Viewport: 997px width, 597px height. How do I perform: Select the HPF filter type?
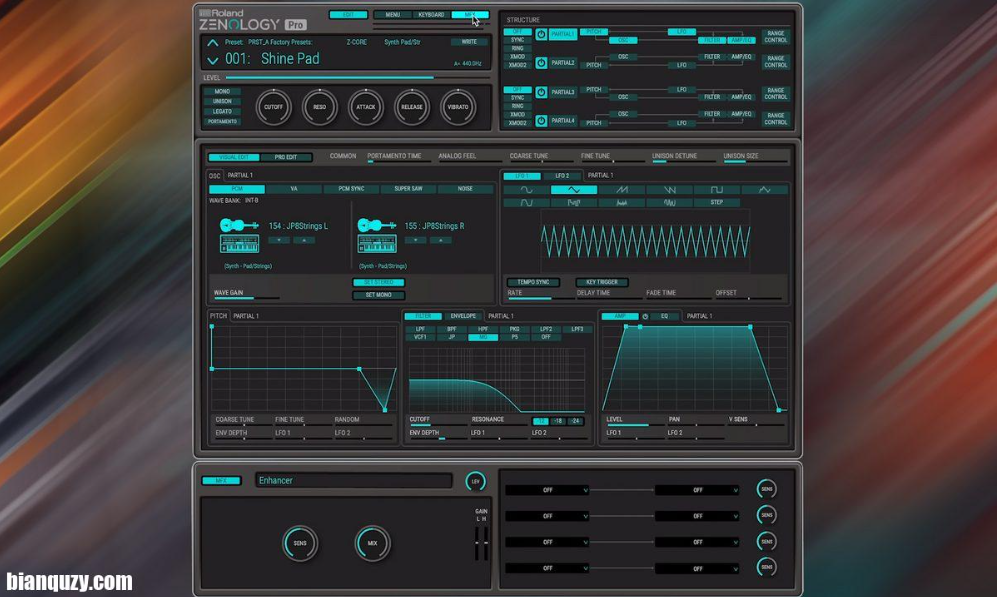483,329
